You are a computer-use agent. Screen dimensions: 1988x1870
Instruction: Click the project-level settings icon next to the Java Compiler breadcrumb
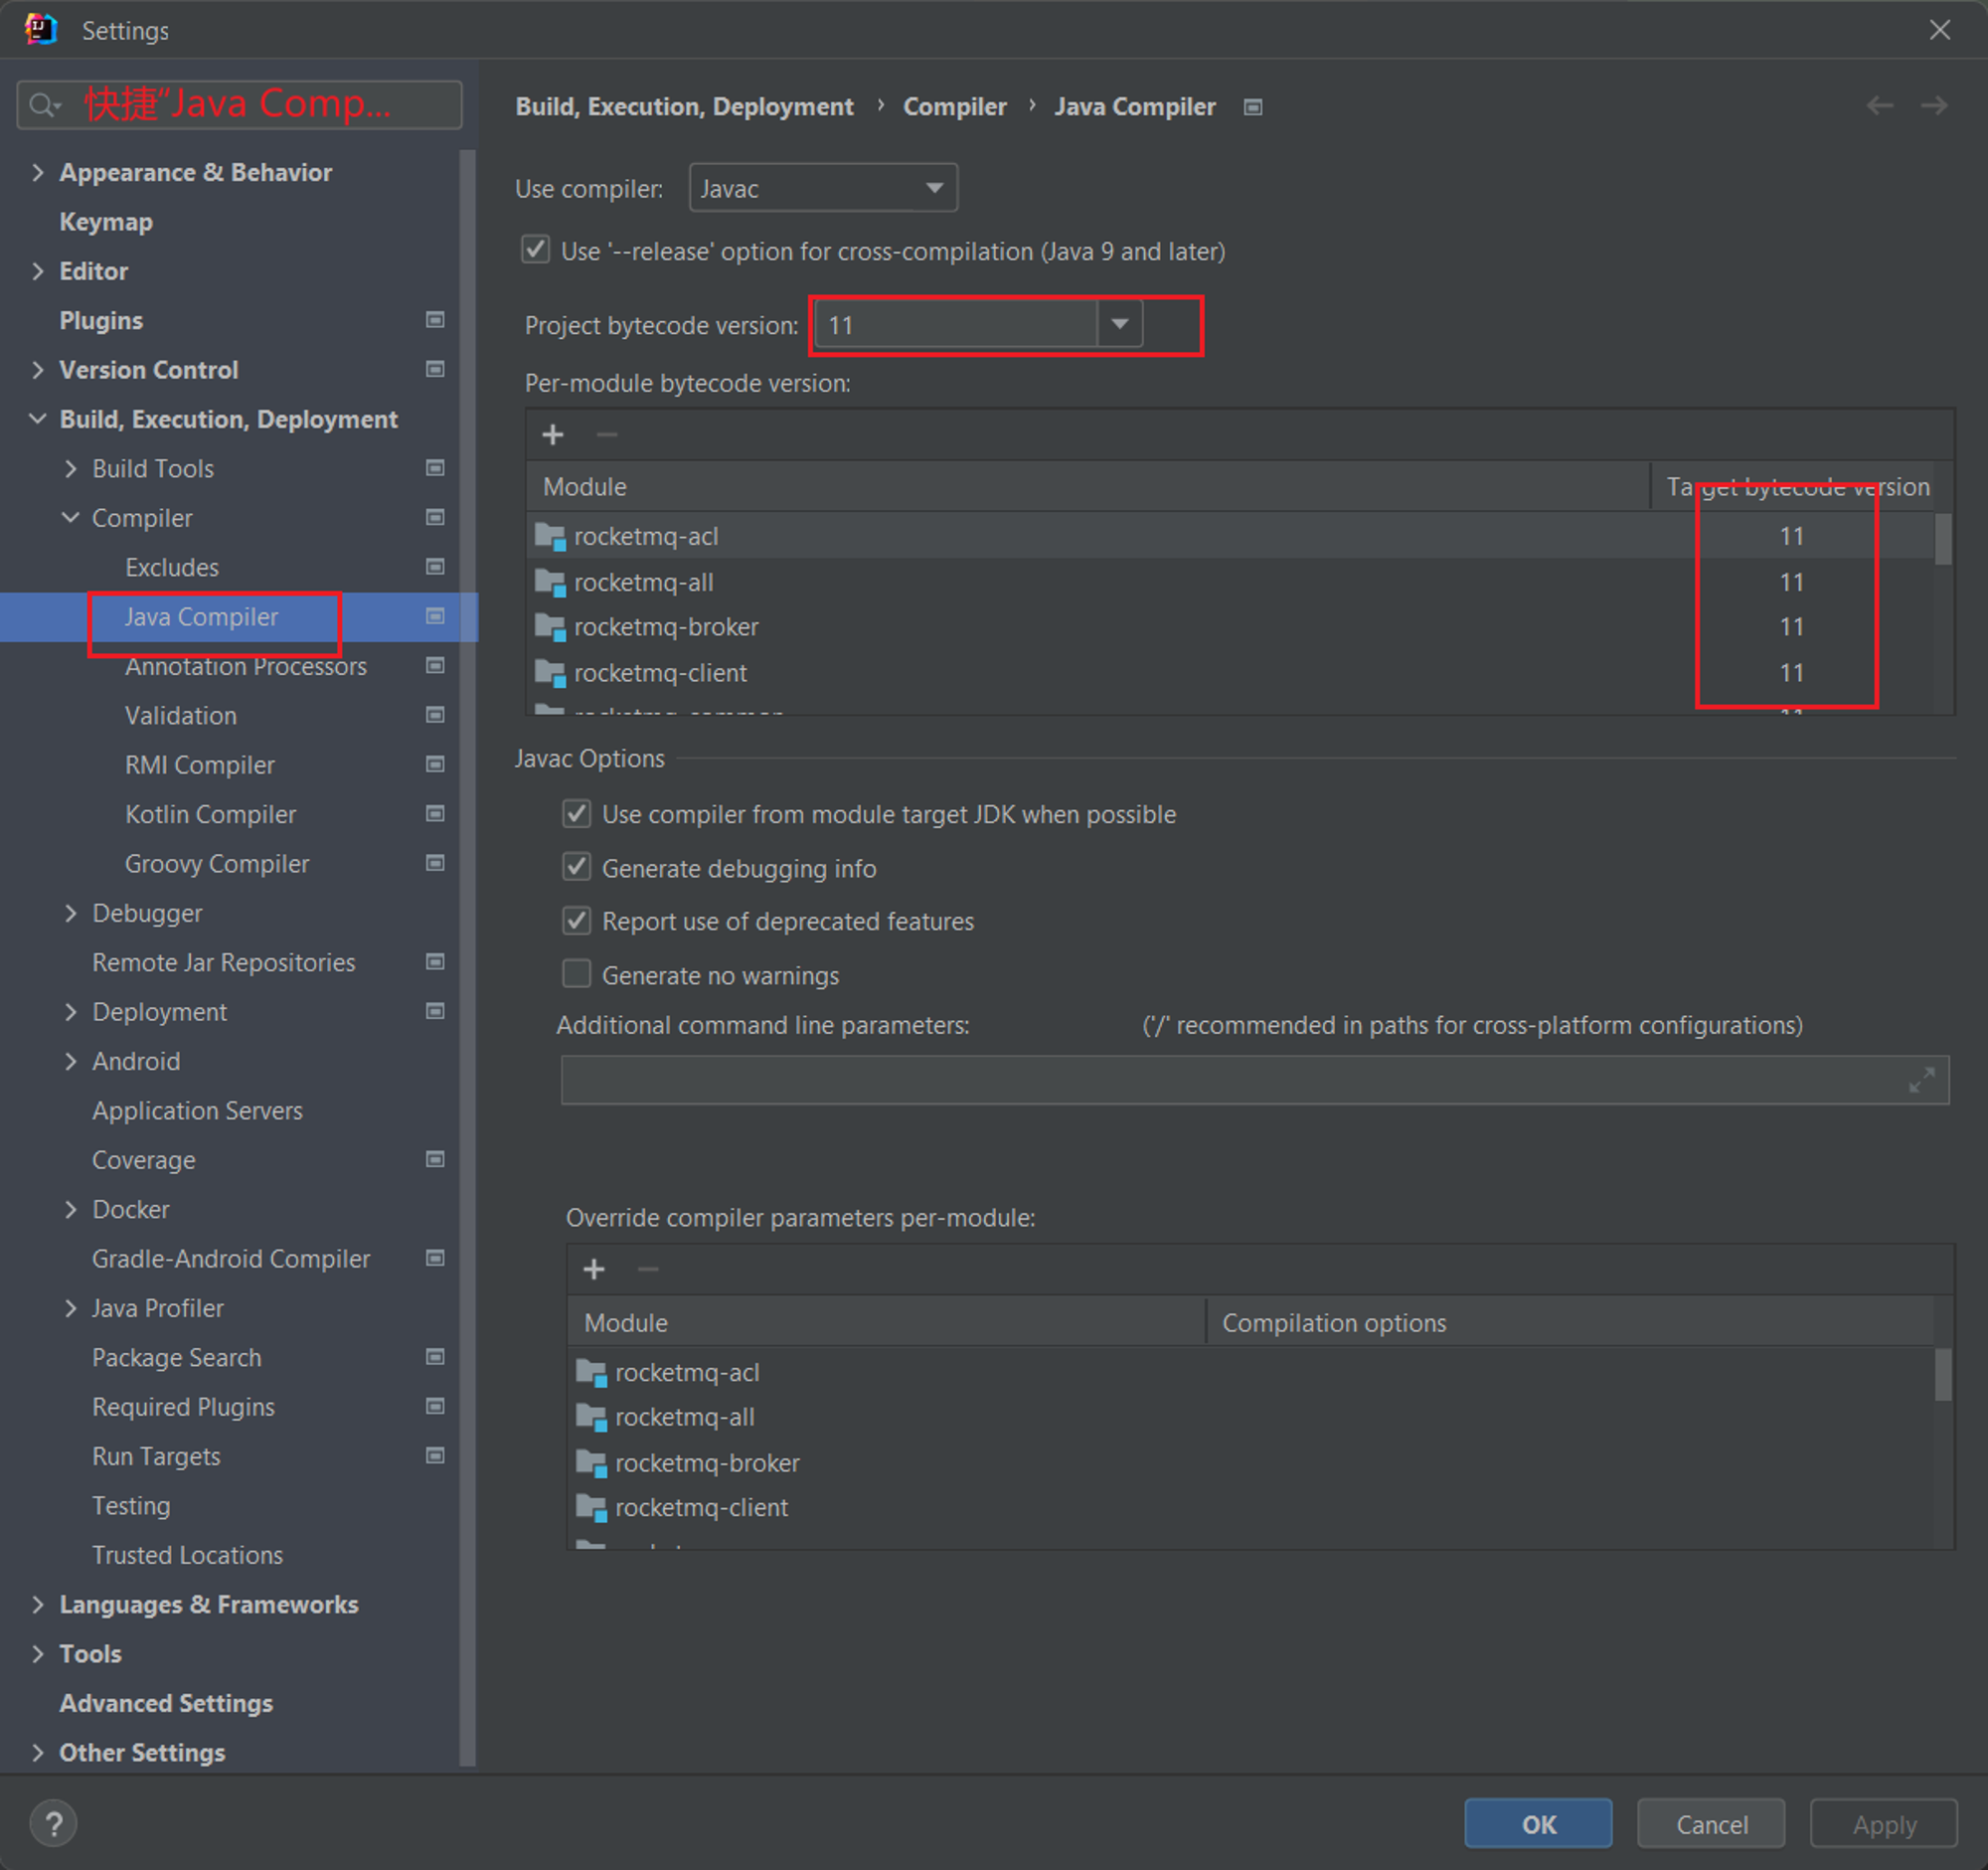1253,107
